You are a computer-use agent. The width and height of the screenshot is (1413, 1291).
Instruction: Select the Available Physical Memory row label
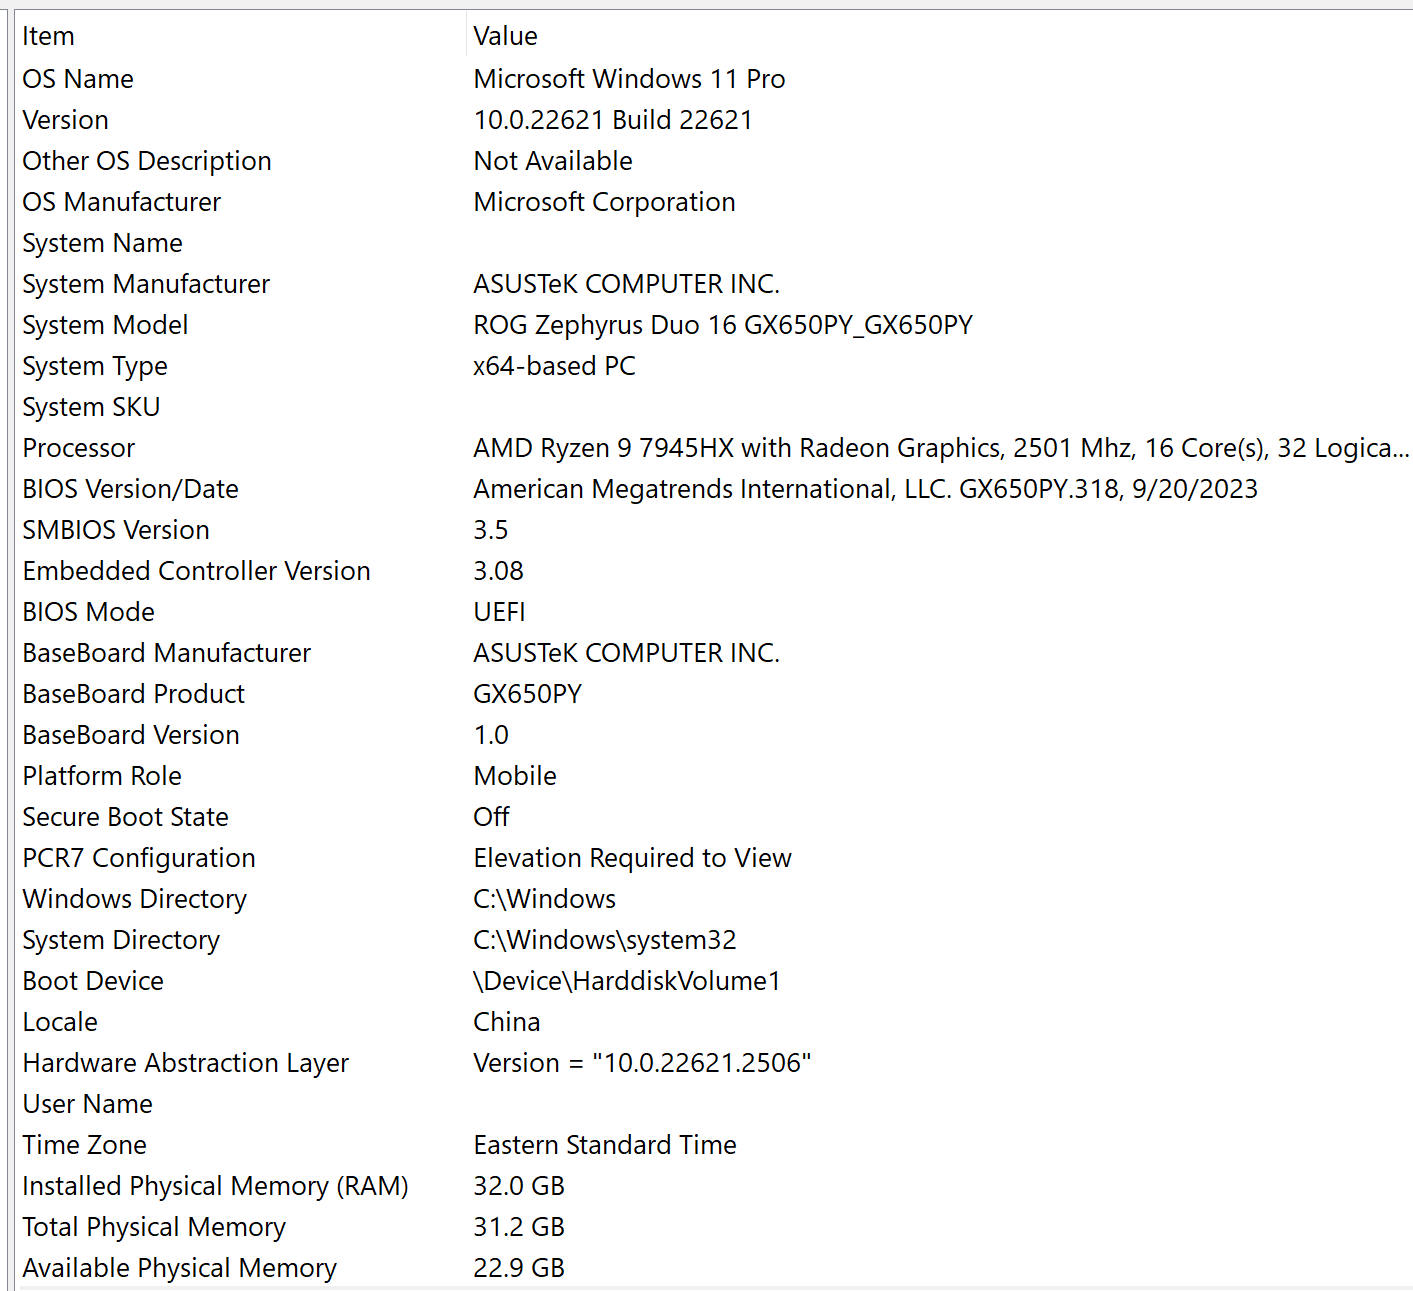coord(180,1268)
